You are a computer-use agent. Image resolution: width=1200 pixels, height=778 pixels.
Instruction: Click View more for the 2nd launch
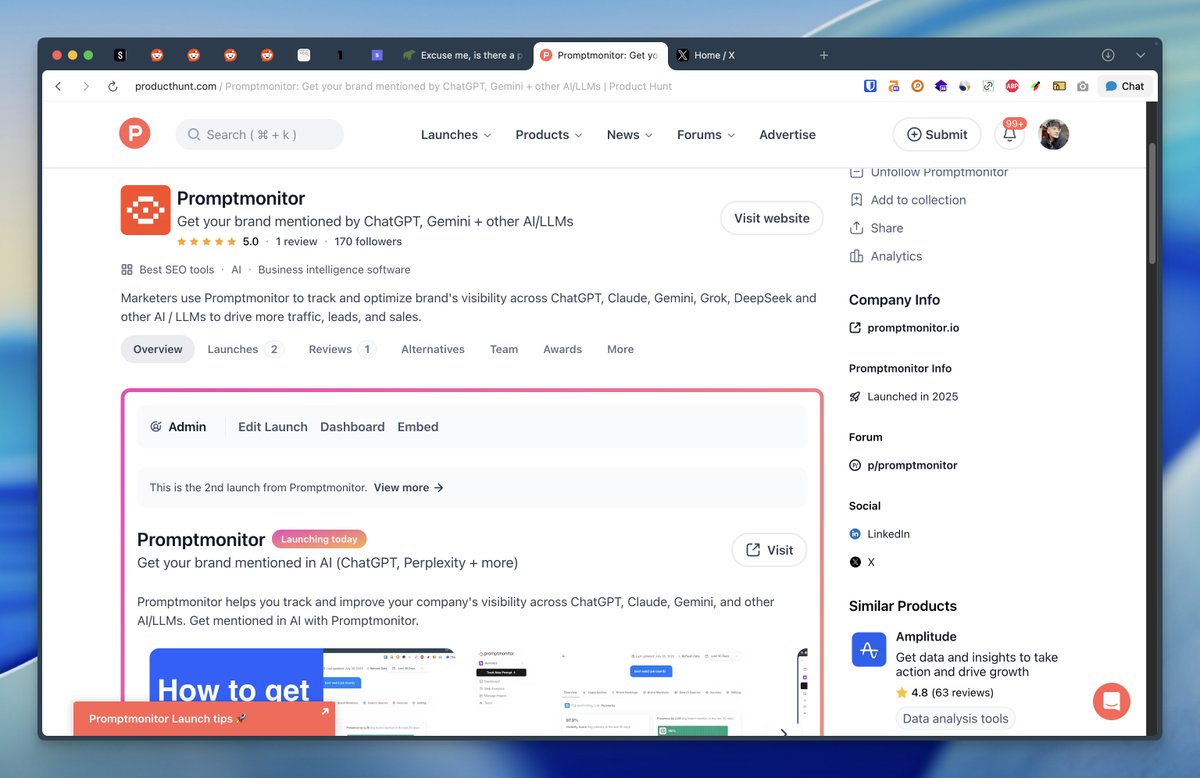point(409,488)
